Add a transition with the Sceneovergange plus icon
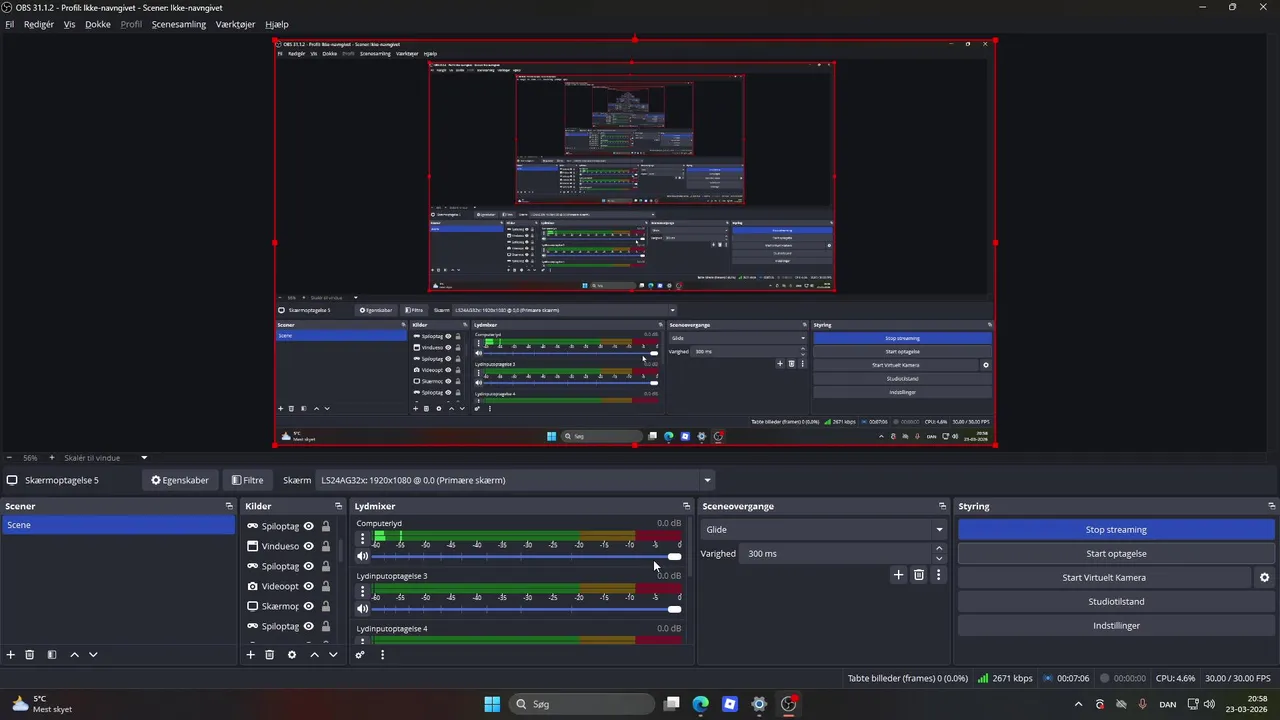 (x=898, y=575)
